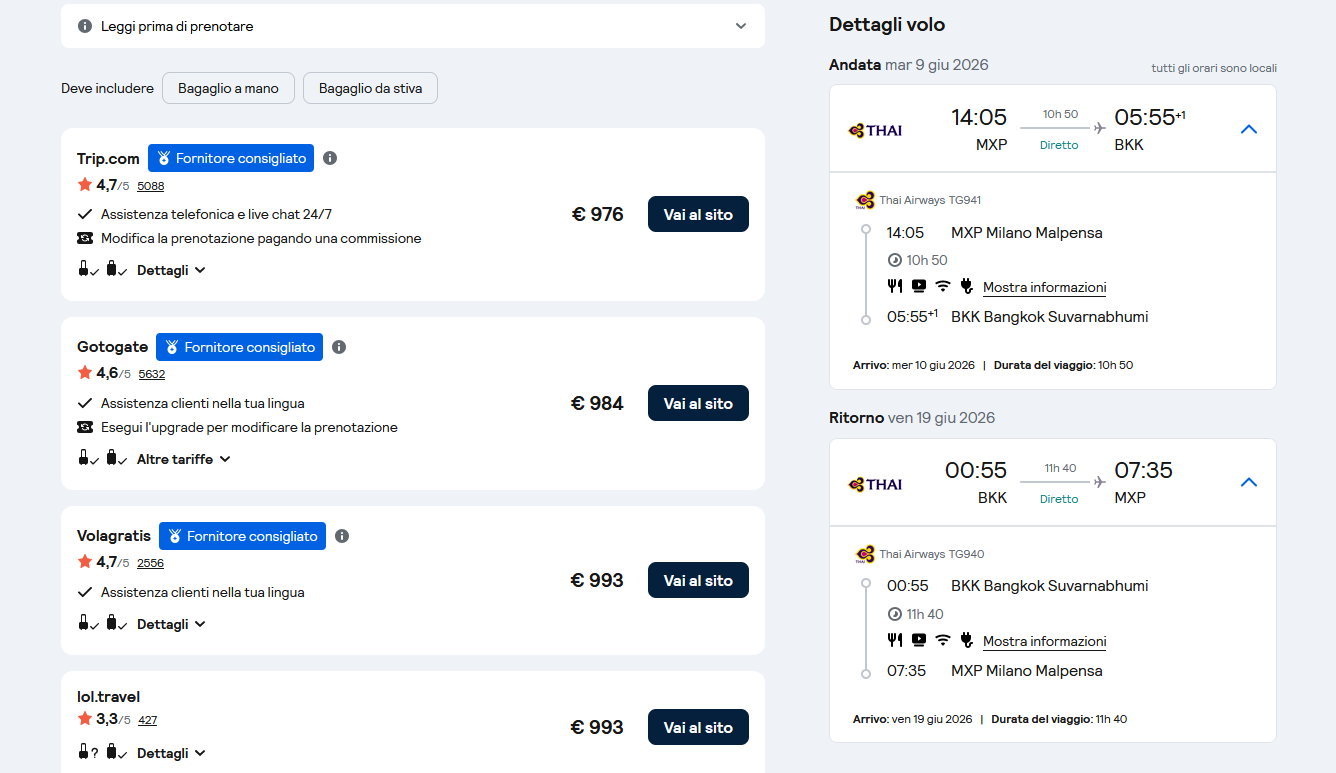Click the star rating icon for Trip.com
The height and width of the screenshot is (773, 1336).
click(x=85, y=184)
